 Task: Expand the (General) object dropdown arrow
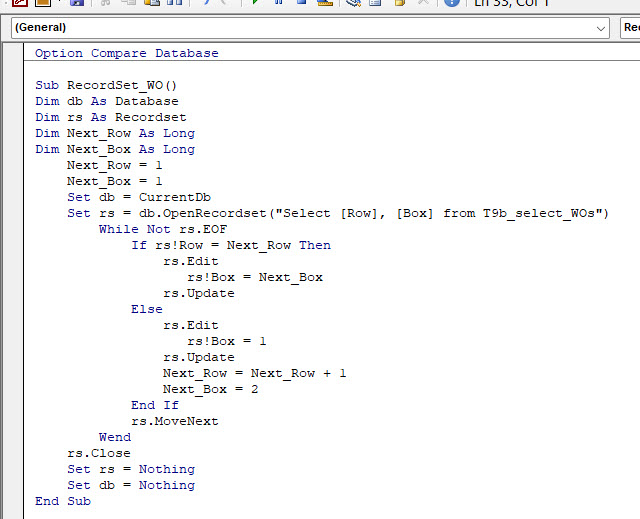pyautogui.click(x=600, y=28)
